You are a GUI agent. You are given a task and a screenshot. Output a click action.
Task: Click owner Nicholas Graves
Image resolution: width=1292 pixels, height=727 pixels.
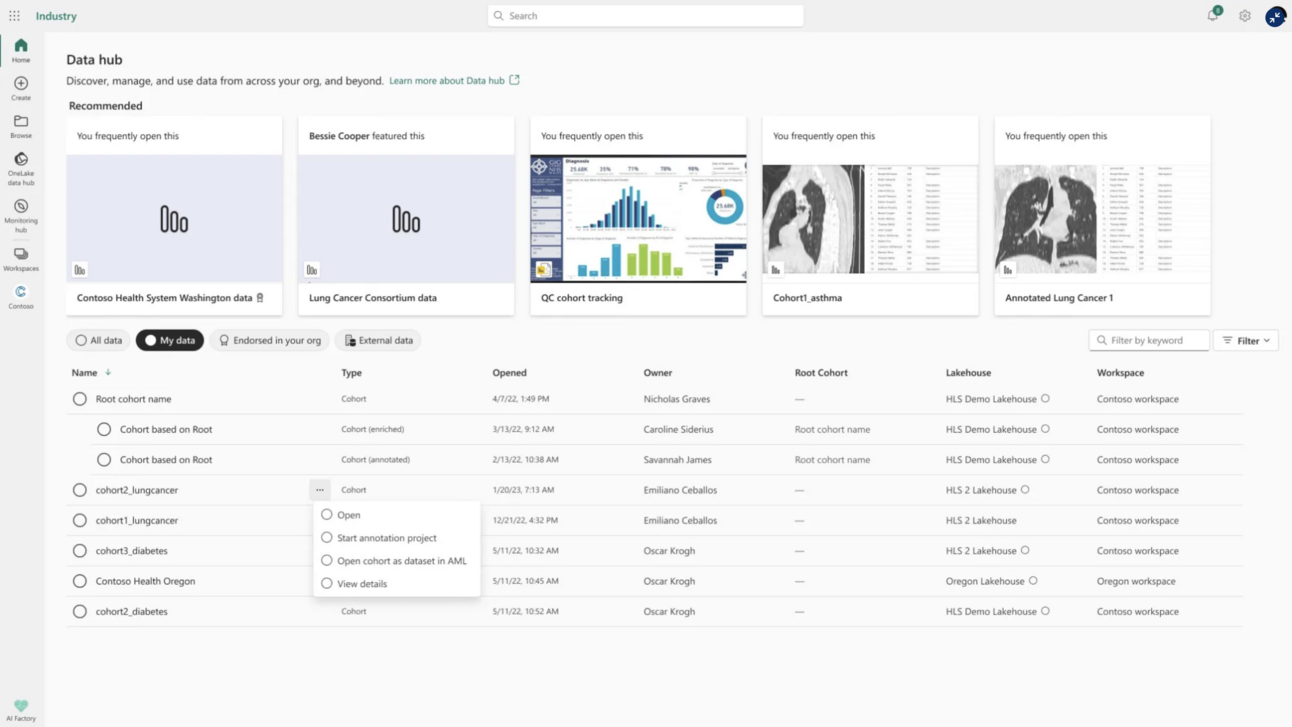pos(677,399)
